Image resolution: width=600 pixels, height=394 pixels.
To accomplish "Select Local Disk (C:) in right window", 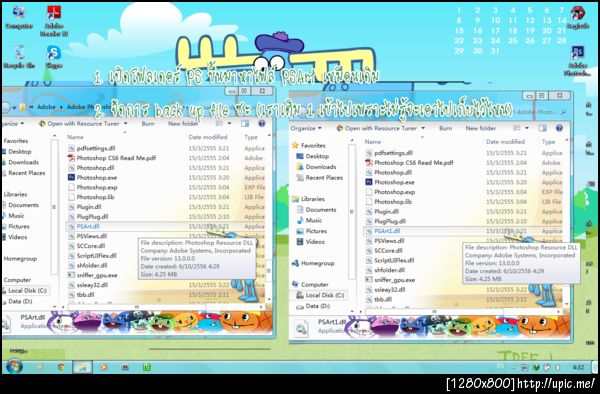I will point(325,295).
